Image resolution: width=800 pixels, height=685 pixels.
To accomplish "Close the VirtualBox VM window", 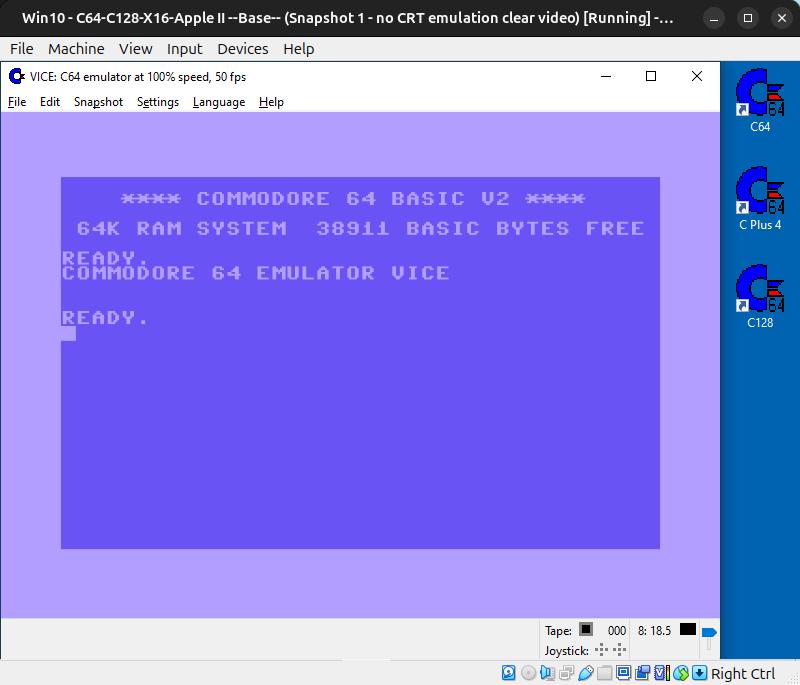I will click(781, 18).
